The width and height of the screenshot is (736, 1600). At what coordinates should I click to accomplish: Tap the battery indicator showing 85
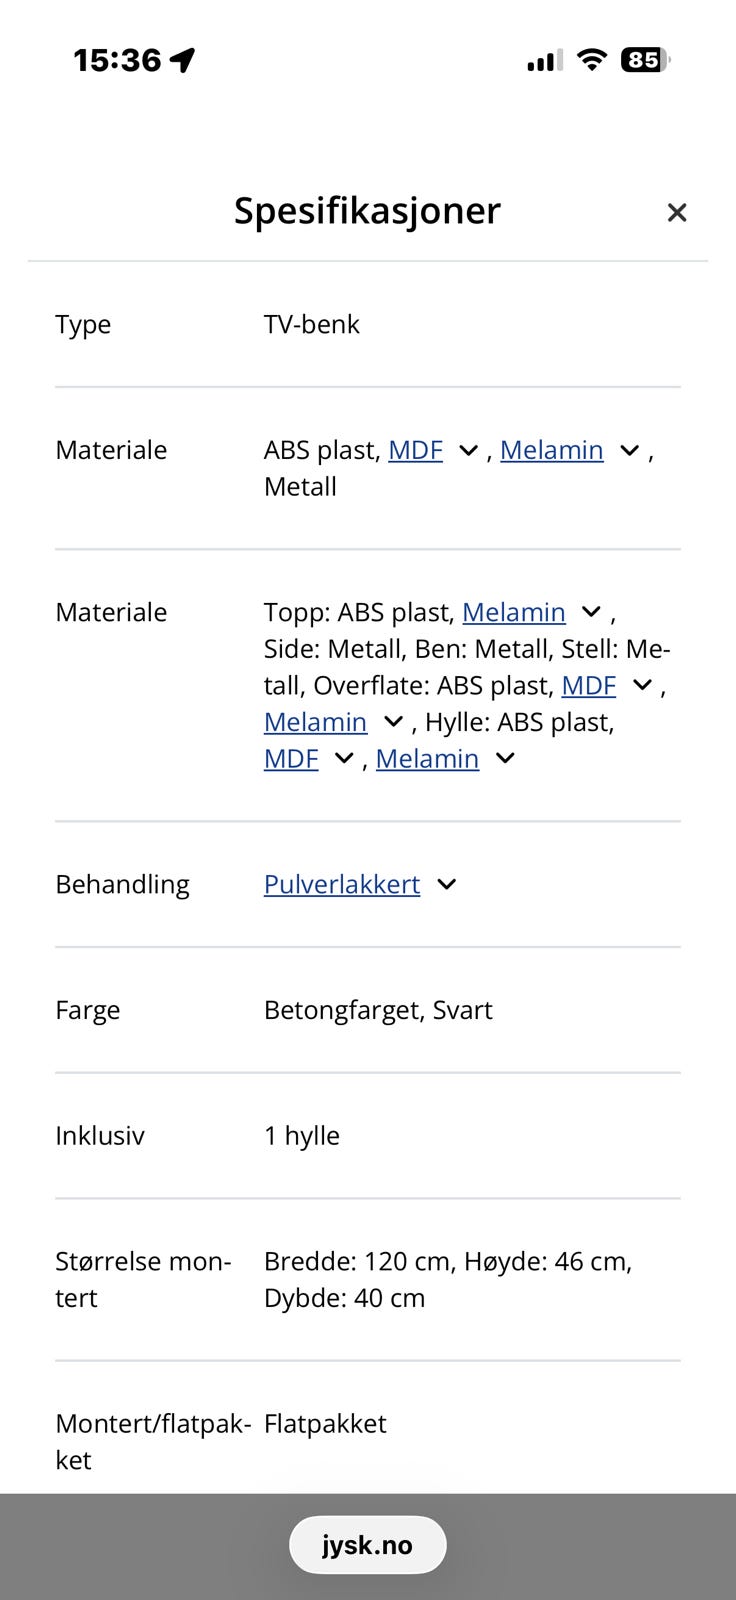tap(645, 60)
